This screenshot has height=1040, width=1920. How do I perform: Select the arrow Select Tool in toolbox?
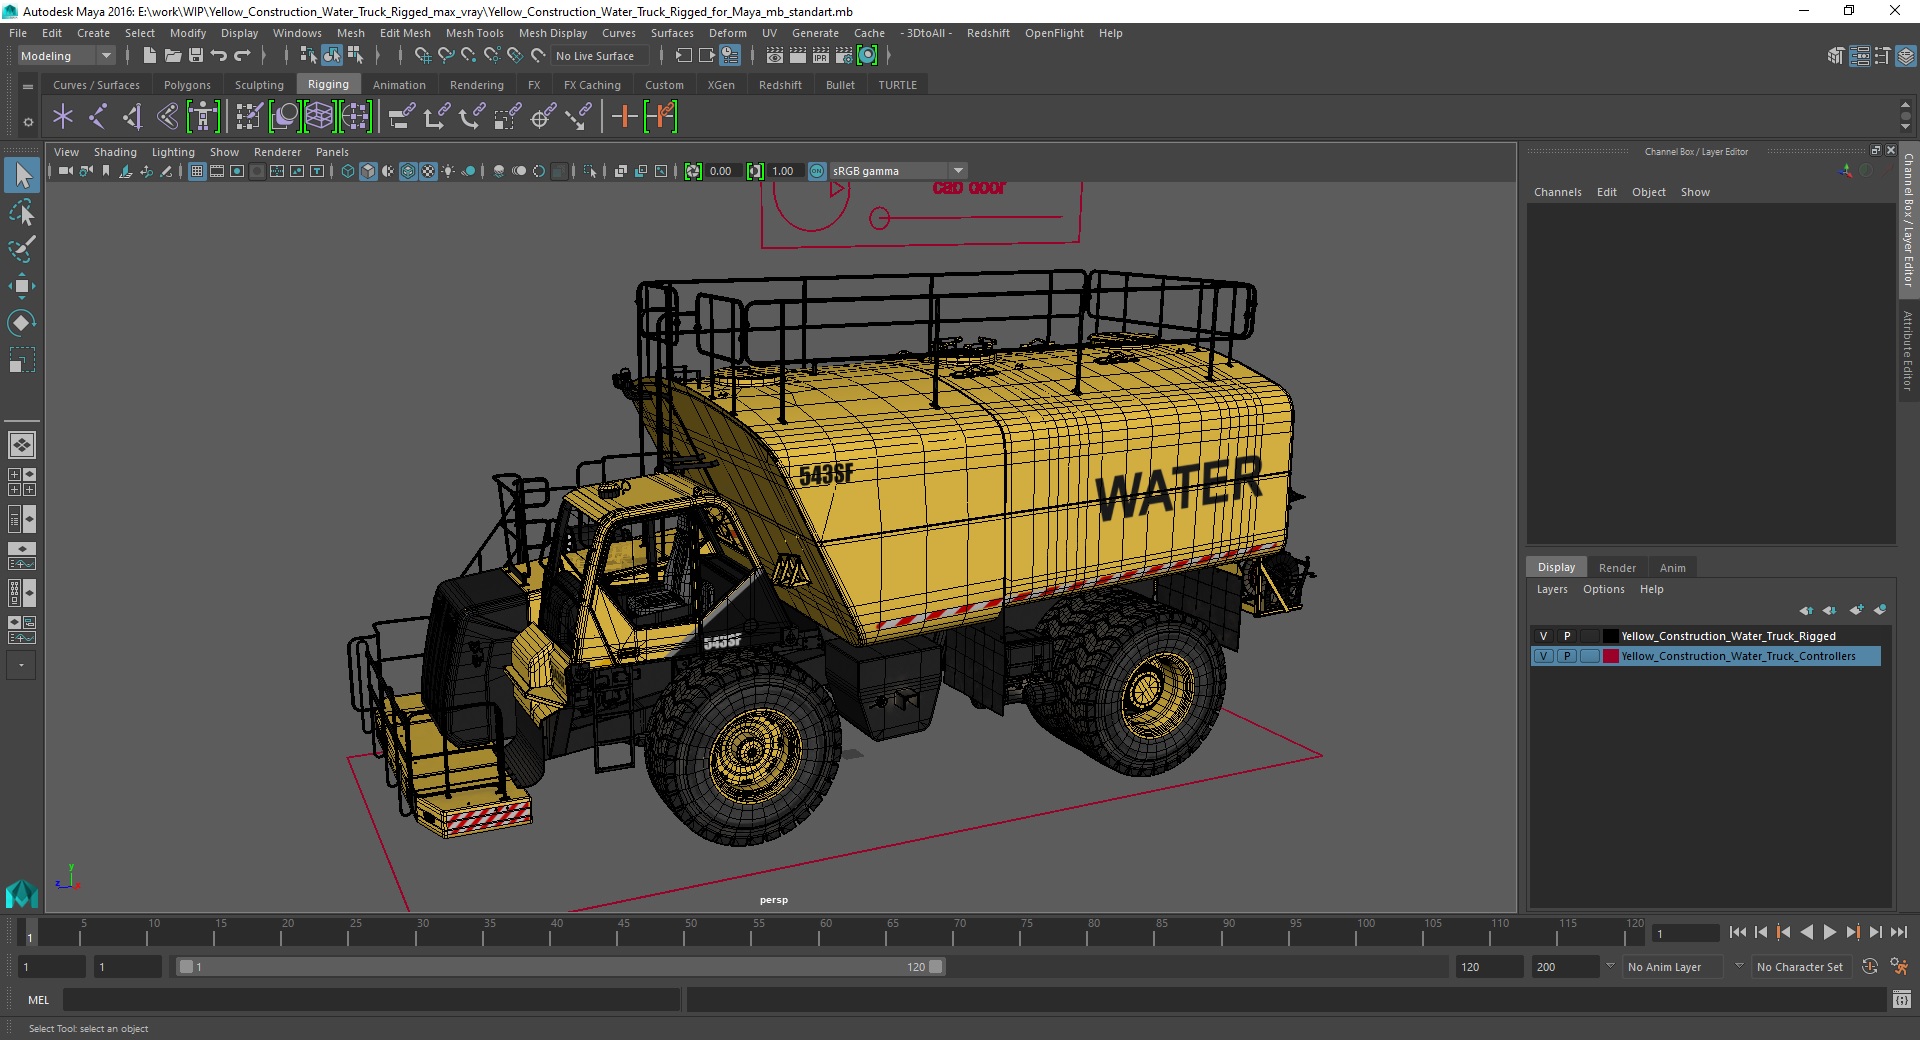click(22, 176)
